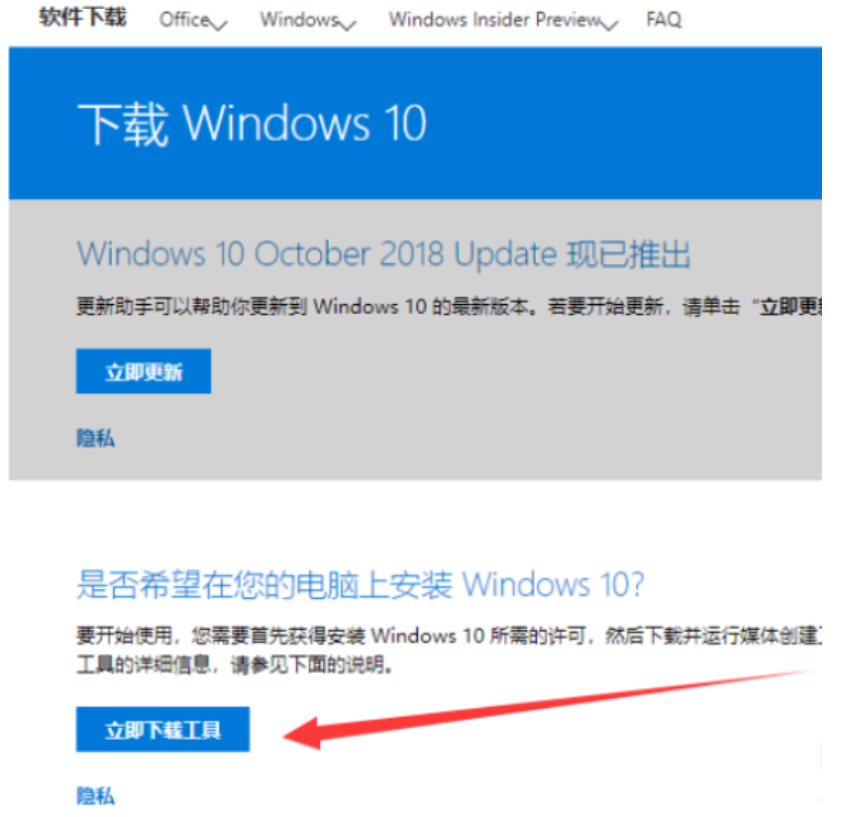The height and width of the screenshot is (817, 841).
Task: Click the red arrow annotation head
Action: pos(303,733)
